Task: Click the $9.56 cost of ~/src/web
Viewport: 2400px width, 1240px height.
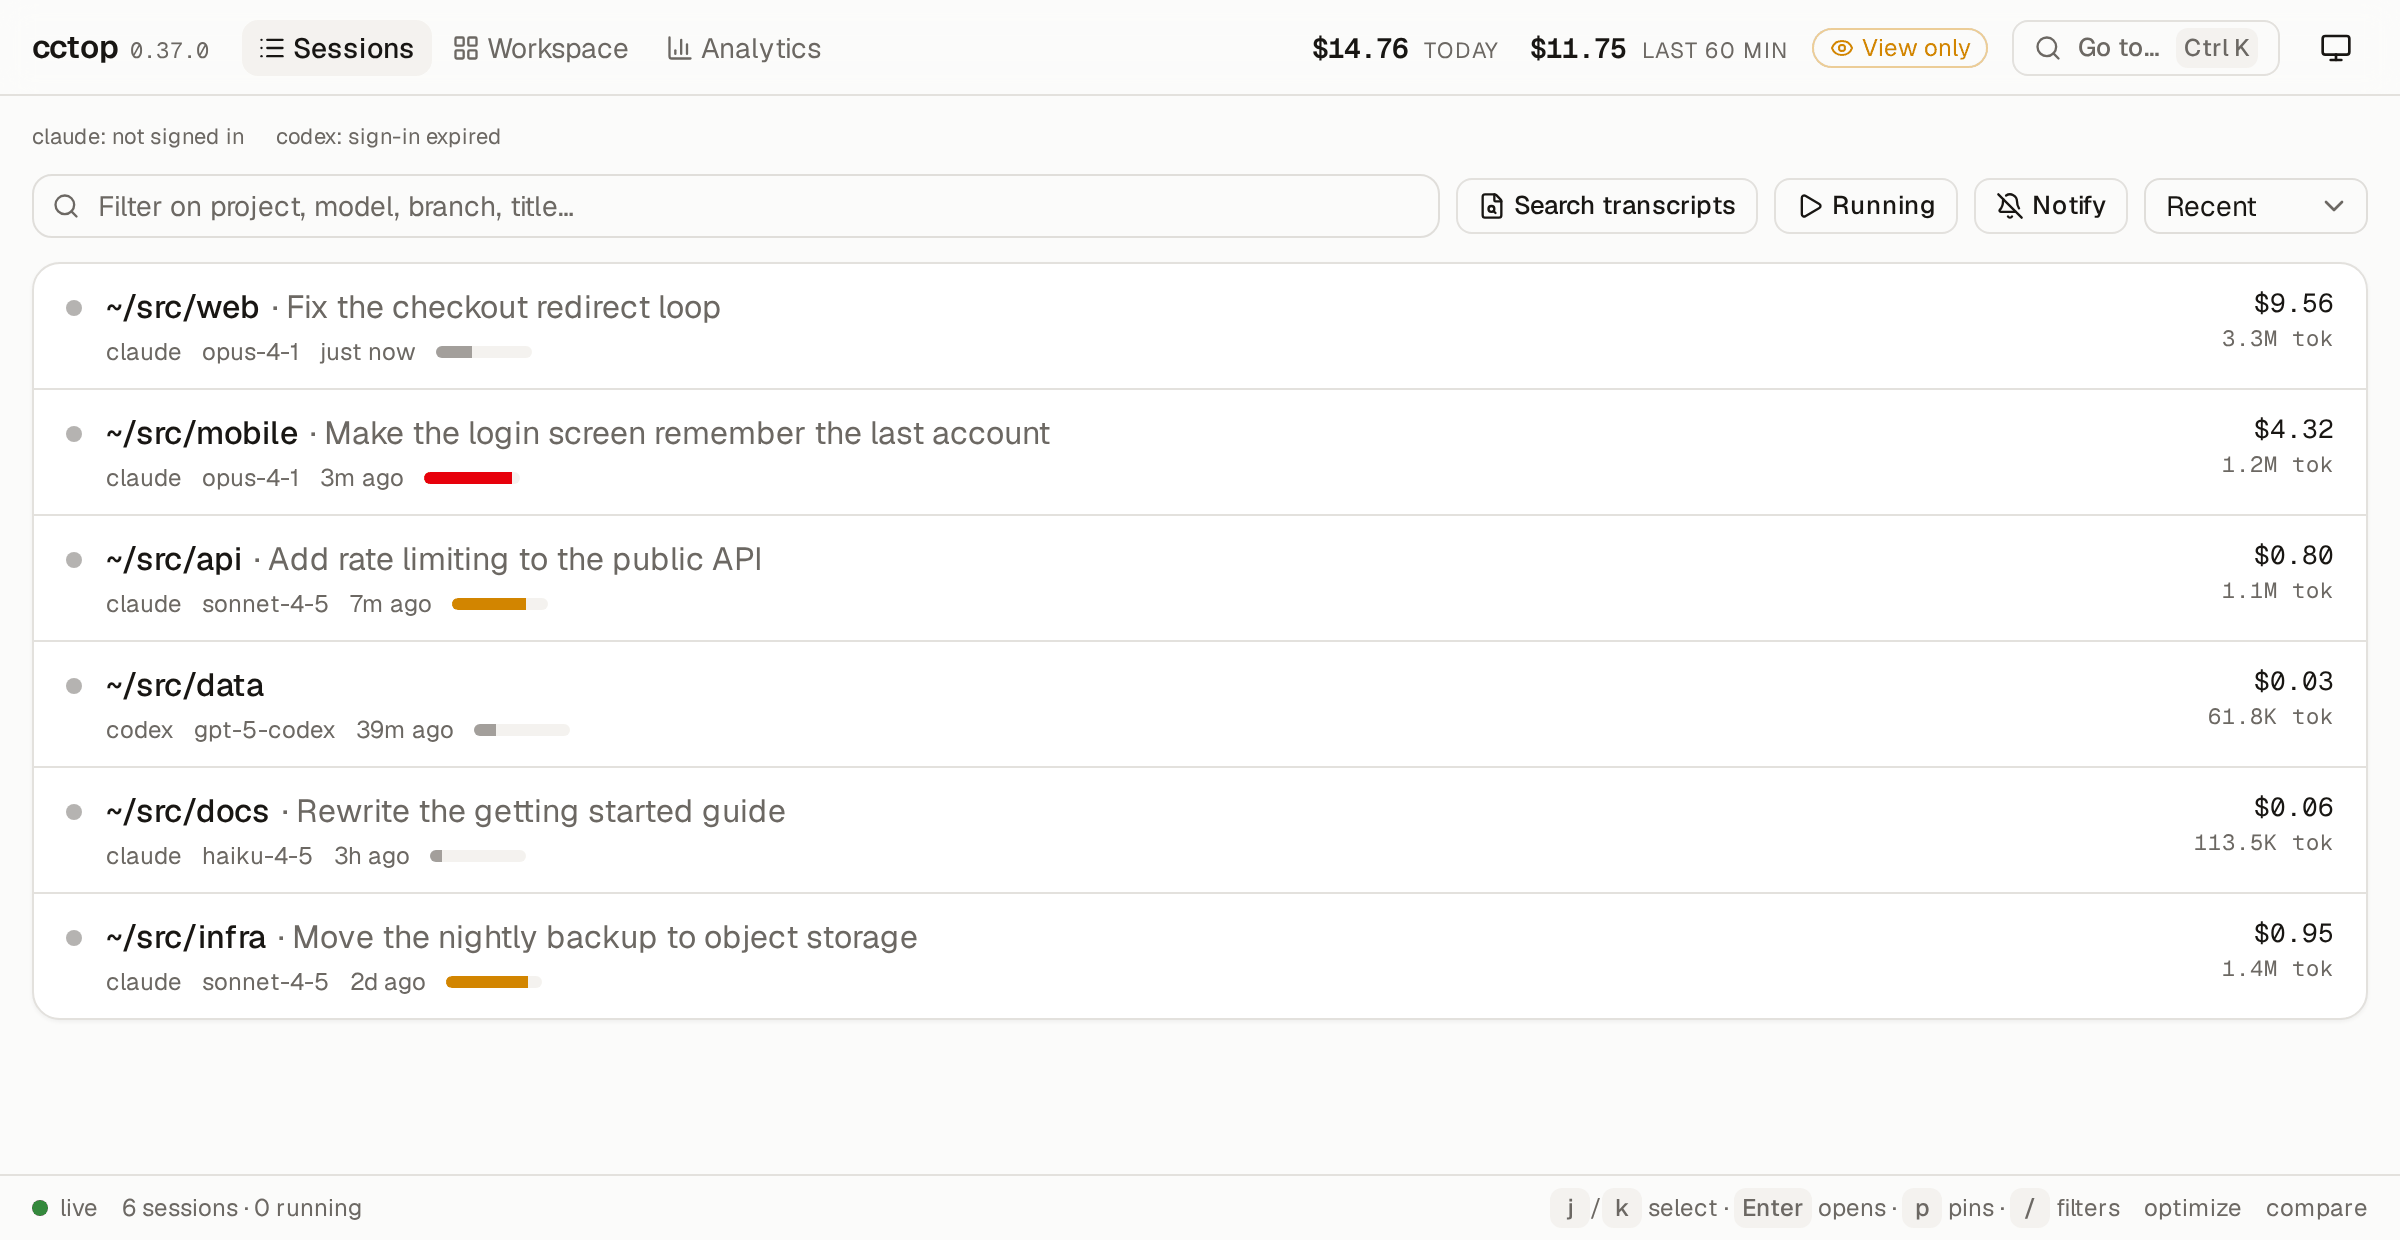Action: coord(2293,304)
